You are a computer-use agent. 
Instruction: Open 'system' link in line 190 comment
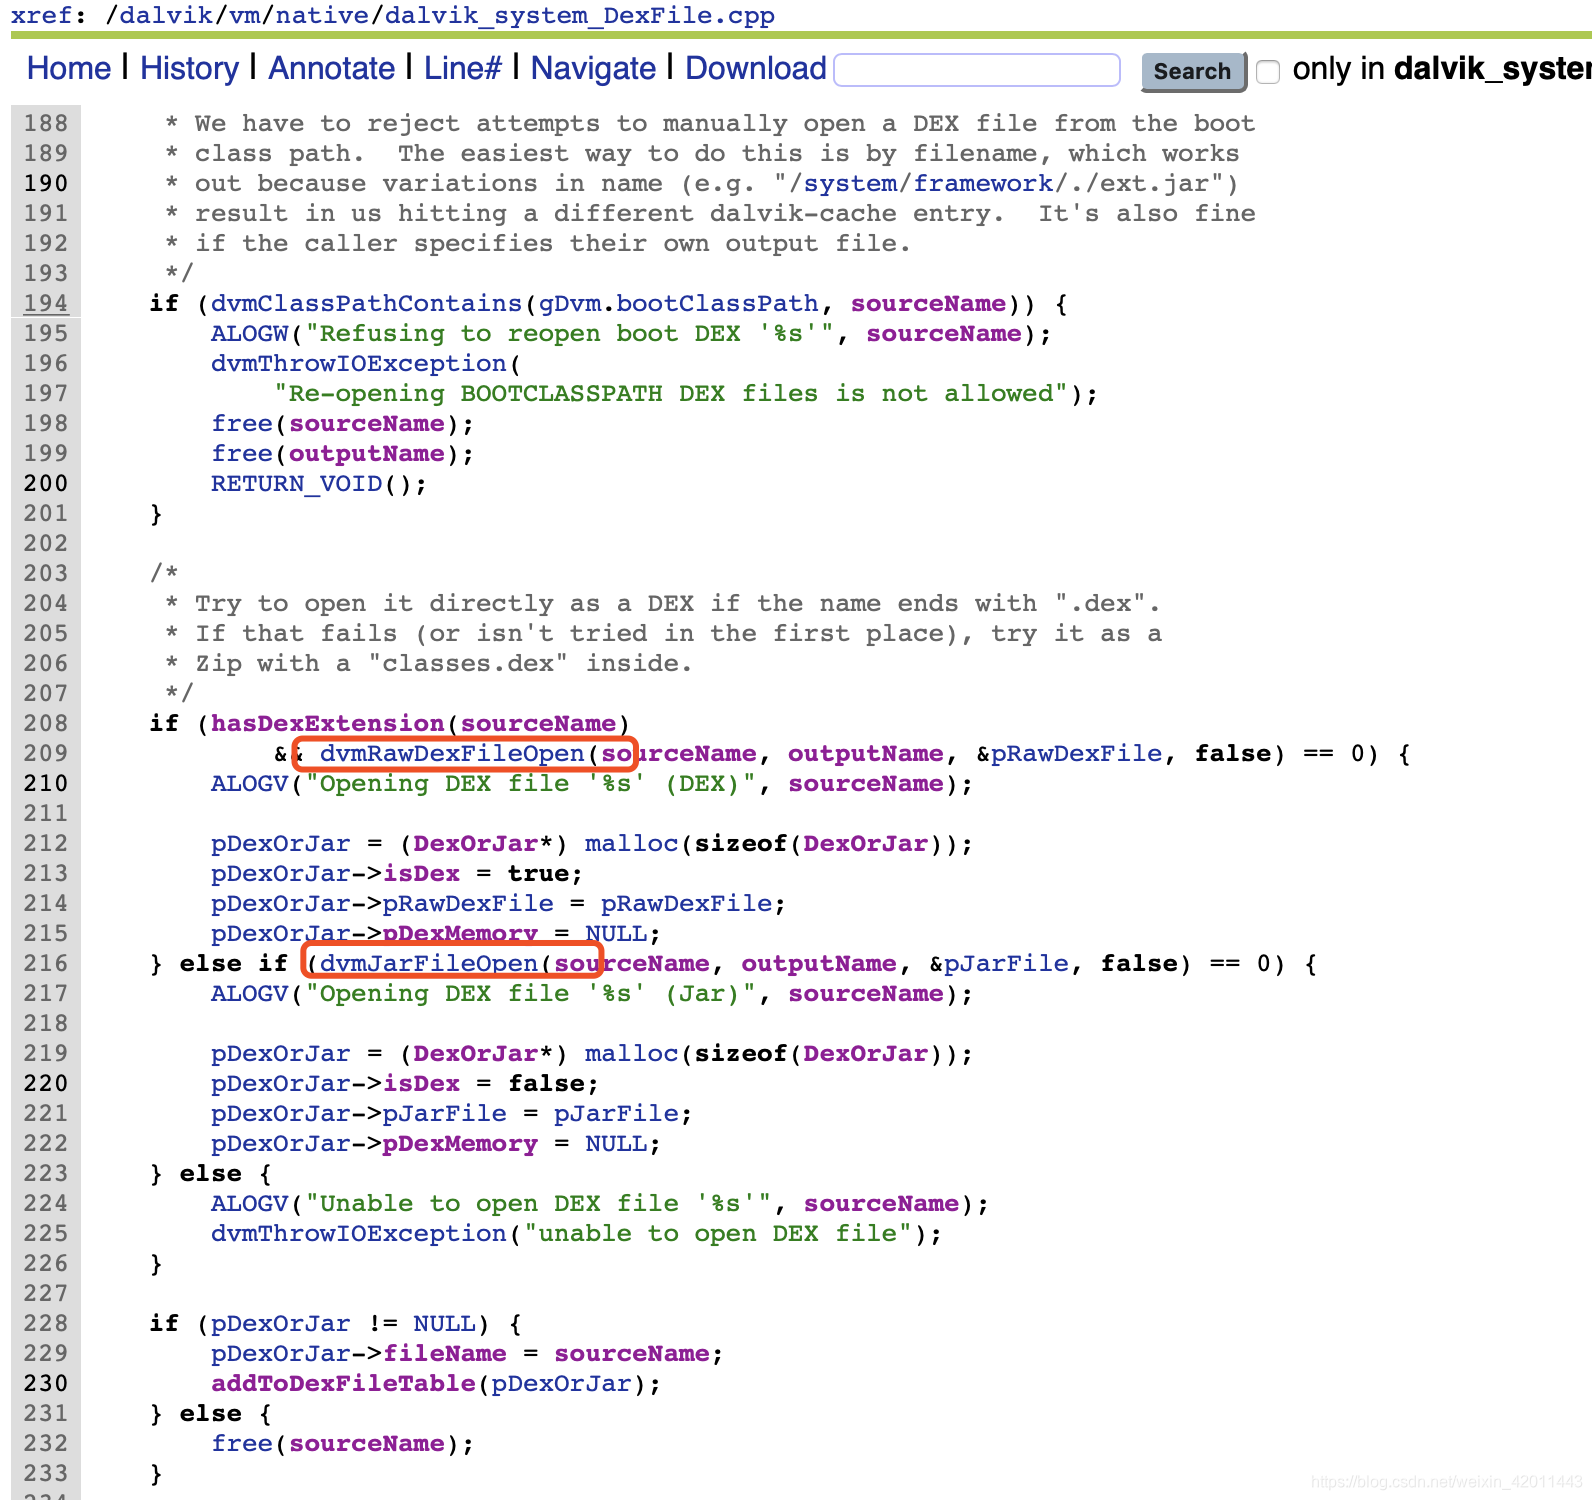coord(851,183)
